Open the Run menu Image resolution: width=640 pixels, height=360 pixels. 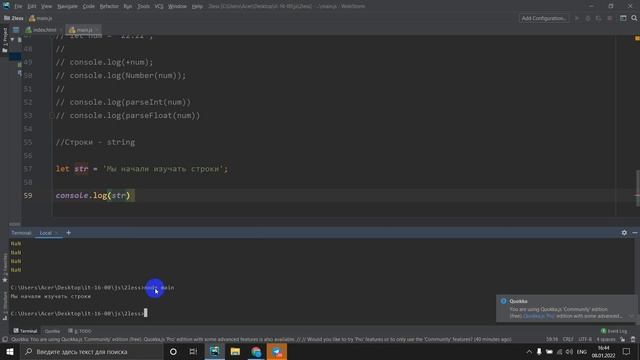pyautogui.click(x=128, y=6)
